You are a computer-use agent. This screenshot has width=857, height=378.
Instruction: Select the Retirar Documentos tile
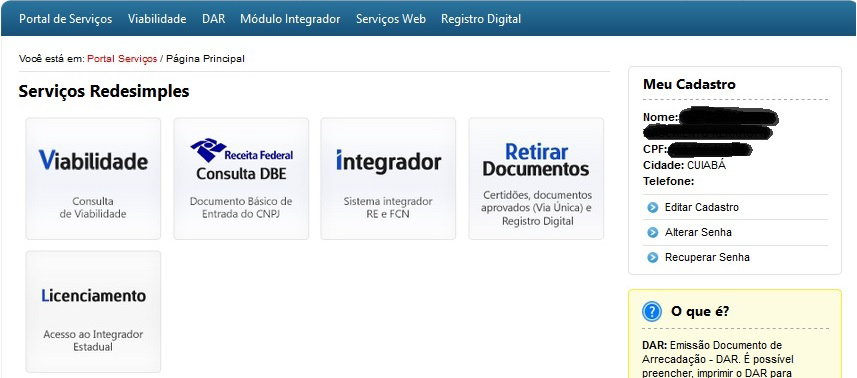(536, 179)
